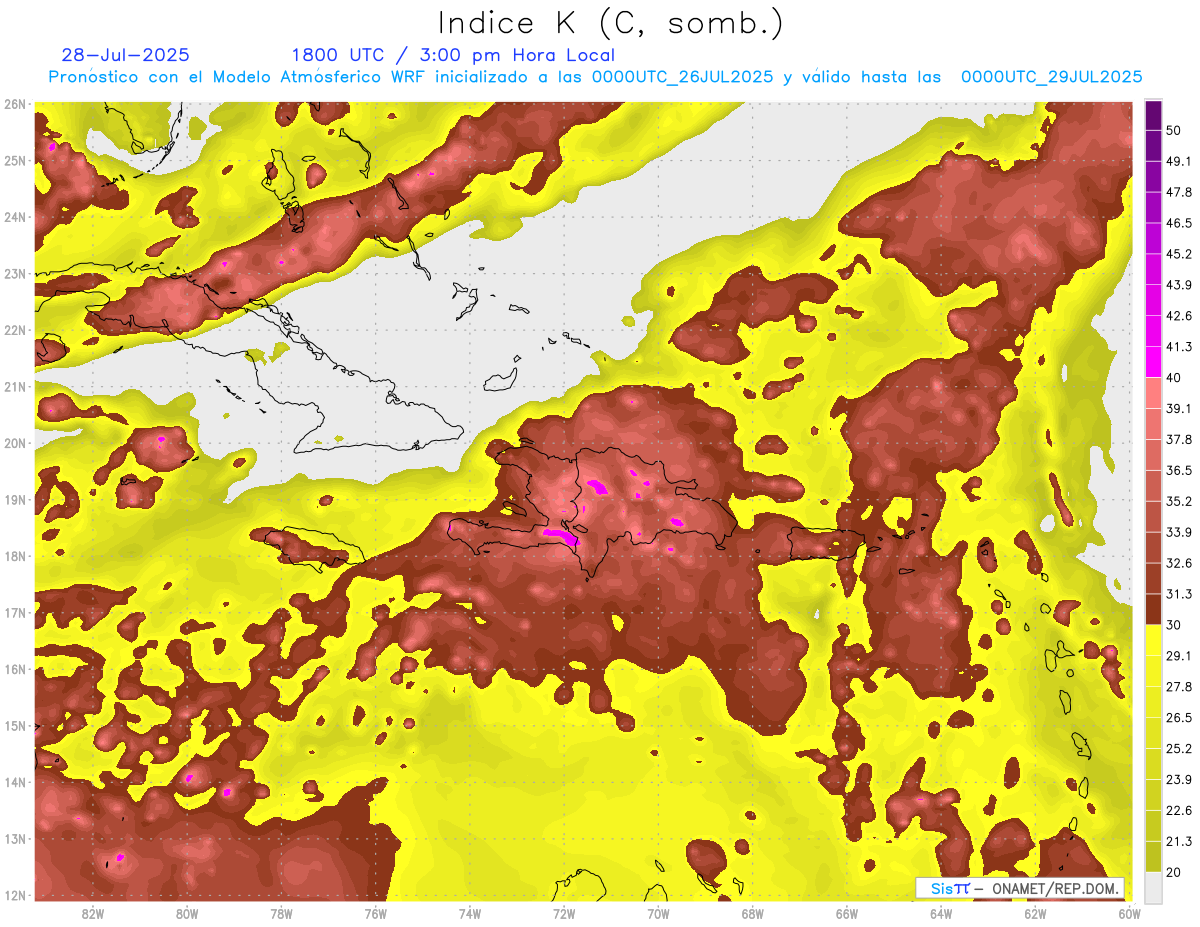
Task: Select the "22N" latitude label
Action: tap(15, 330)
